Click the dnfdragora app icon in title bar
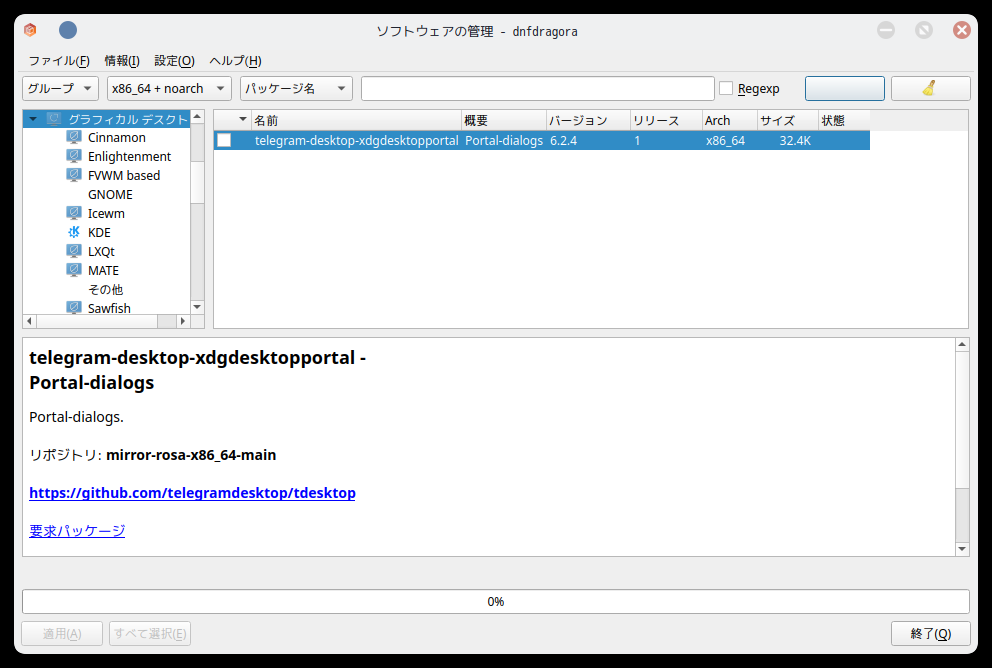This screenshot has width=992, height=668. [x=30, y=30]
